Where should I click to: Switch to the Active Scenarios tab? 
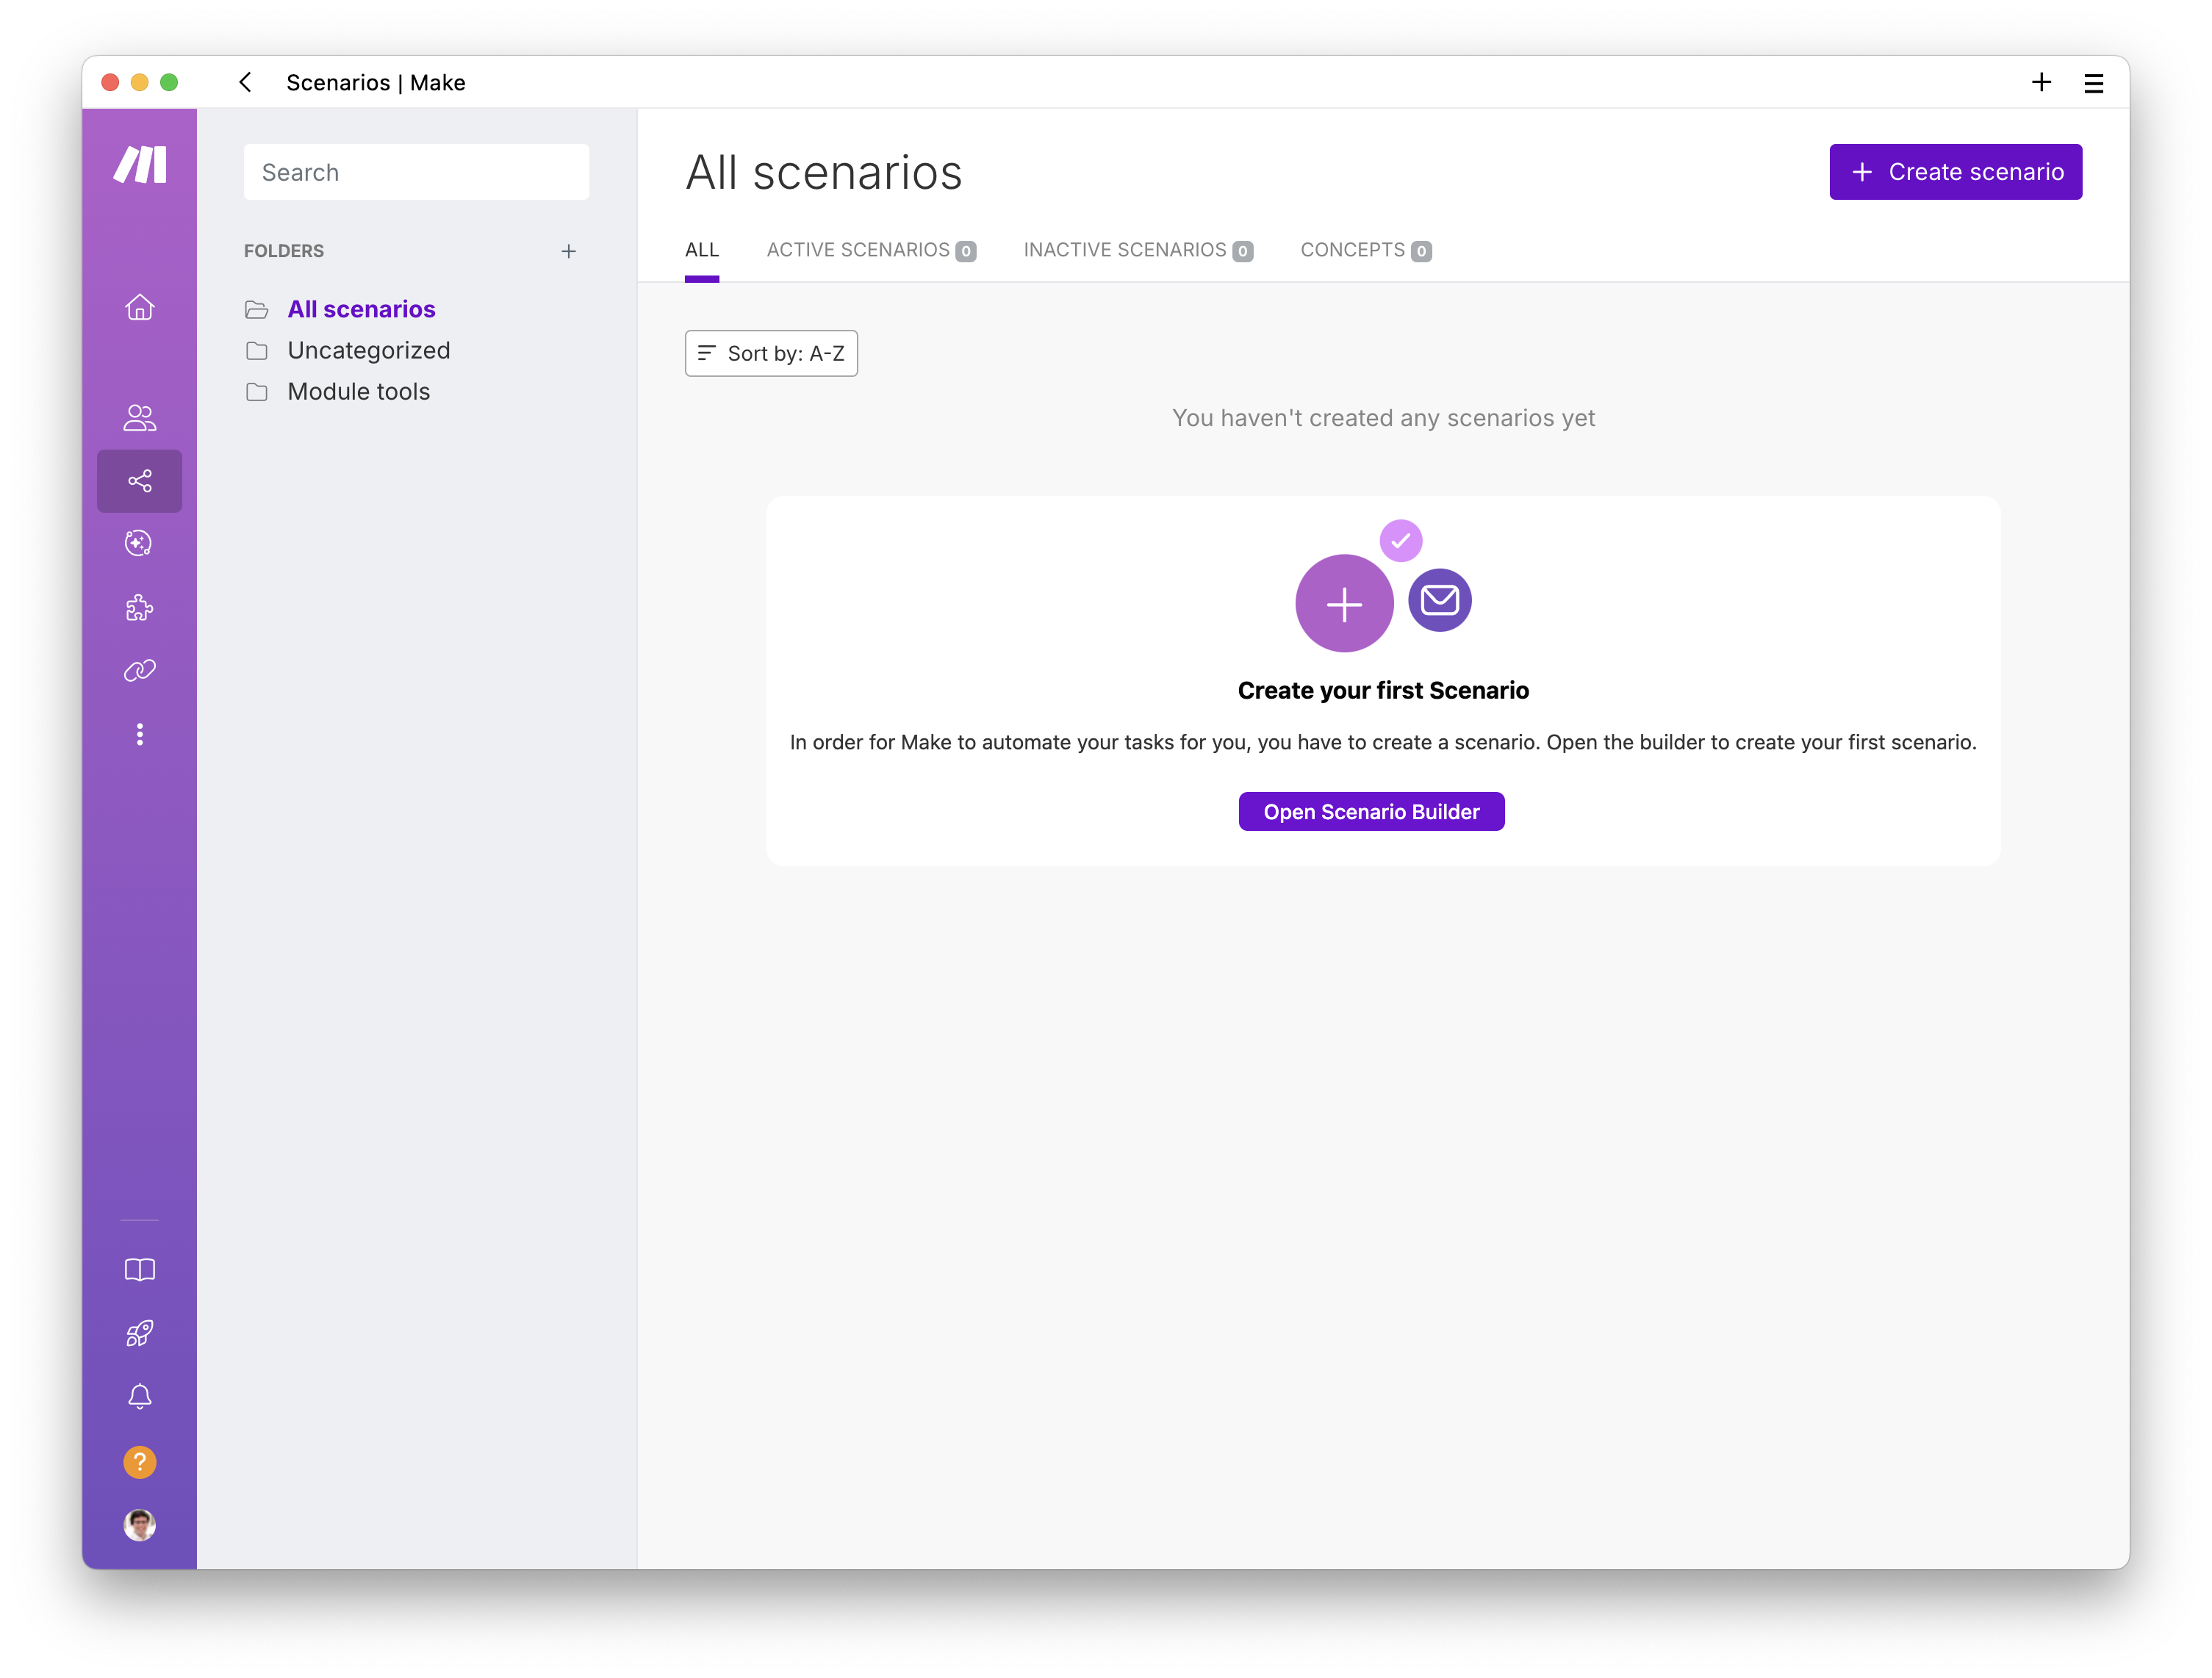pos(871,250)
